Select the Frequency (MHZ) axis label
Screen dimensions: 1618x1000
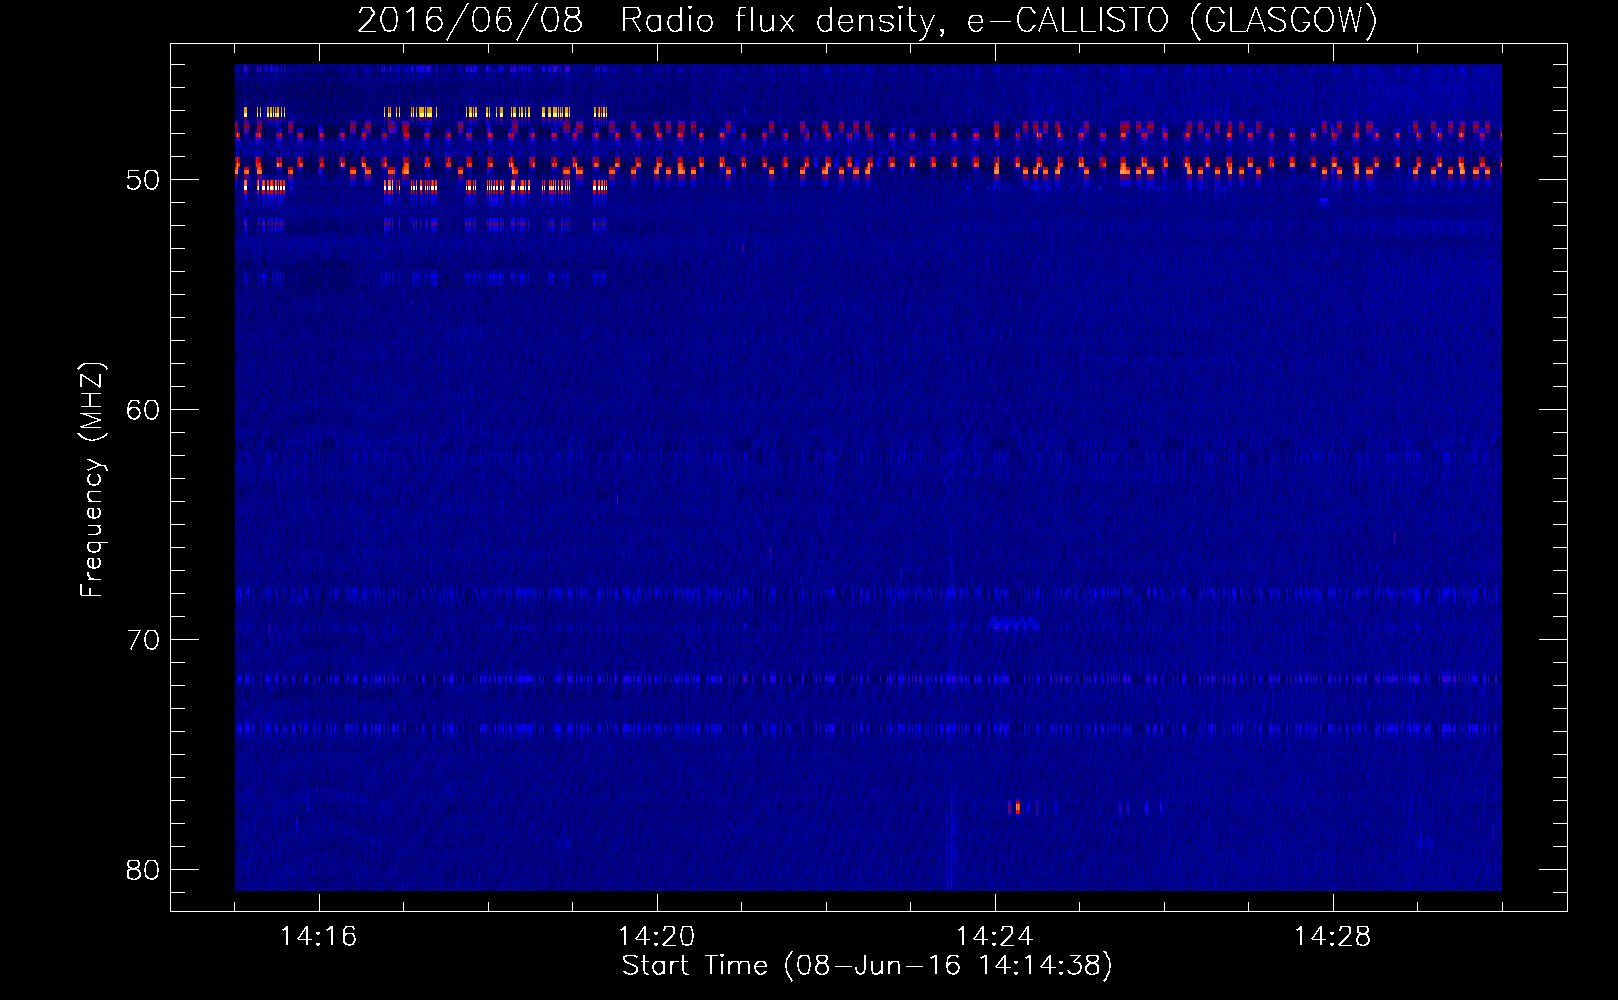[x=92, y=479]
